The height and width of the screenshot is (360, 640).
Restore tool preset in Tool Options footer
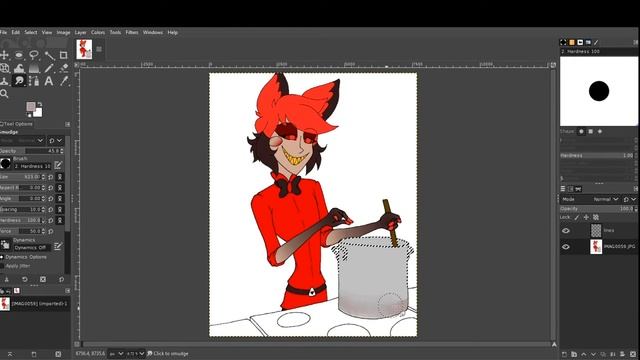(25, 280)
